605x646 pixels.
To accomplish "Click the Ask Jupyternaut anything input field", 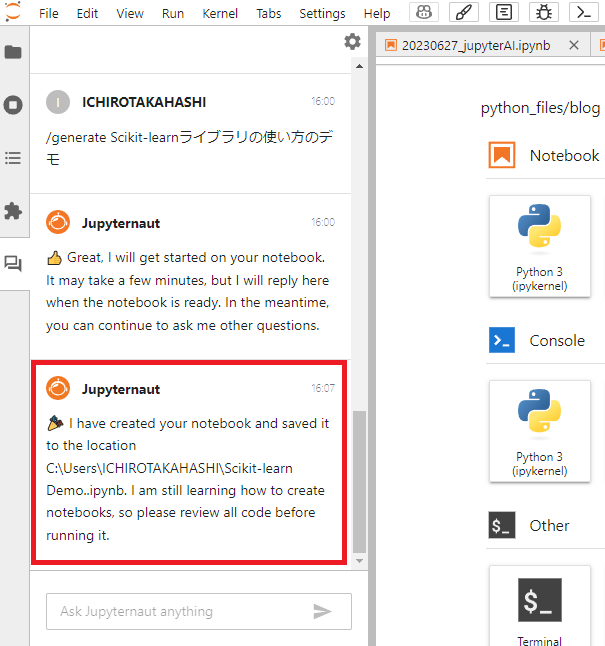I will (x=180, y=611).
